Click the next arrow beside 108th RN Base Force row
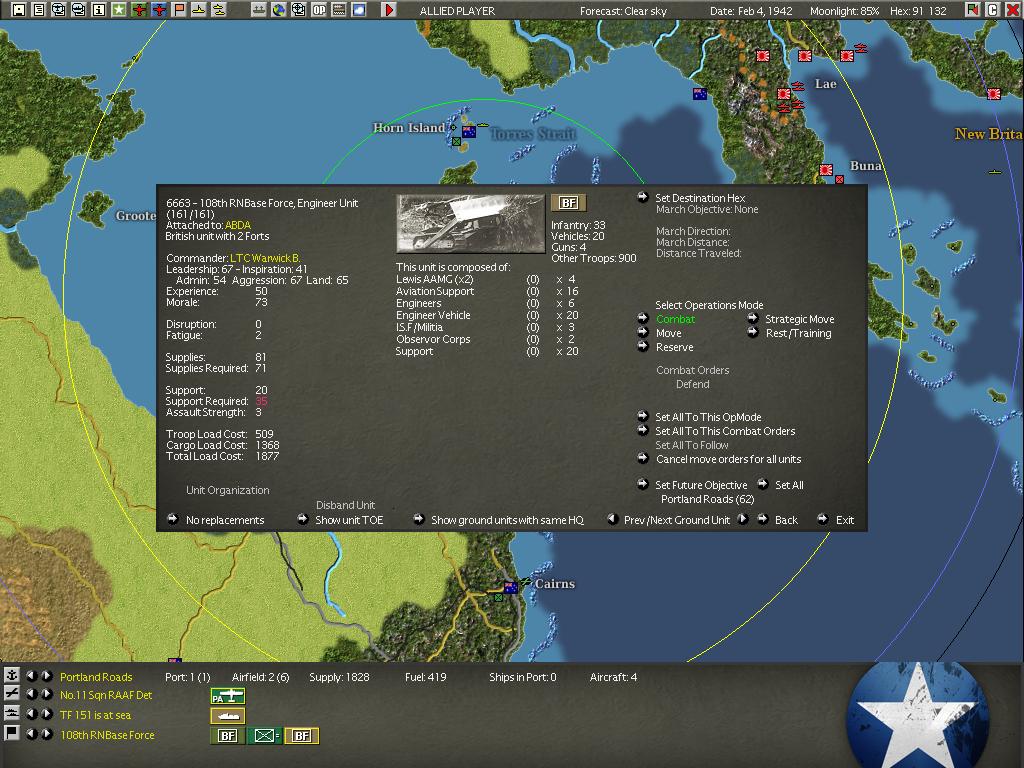The image size is (1024, 768). 47,733
